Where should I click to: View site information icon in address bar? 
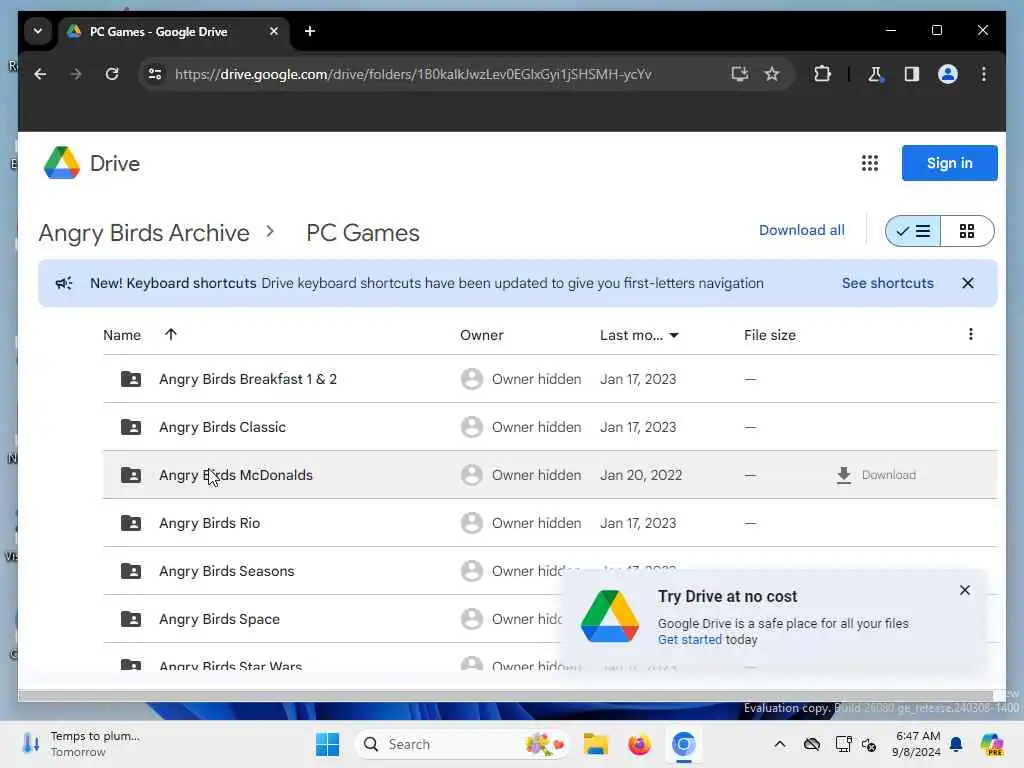155,74
